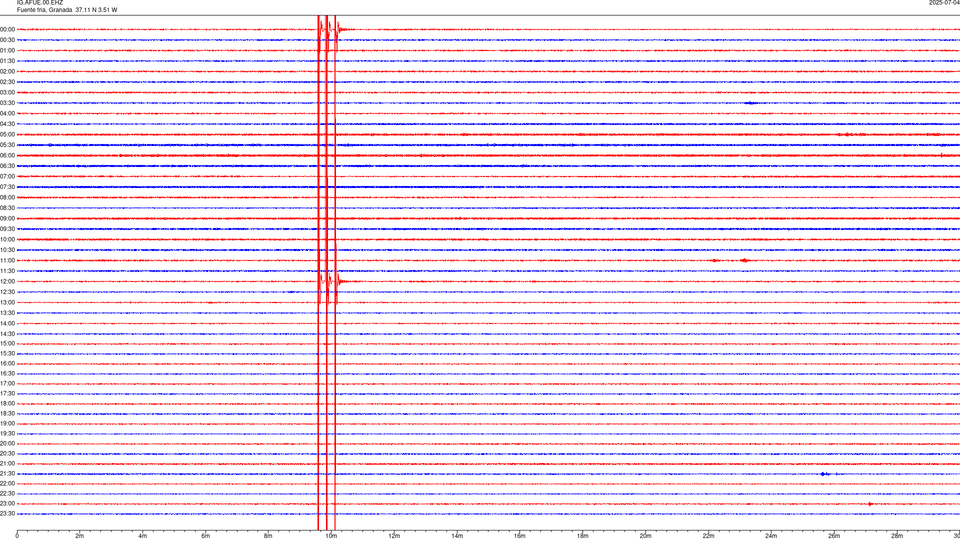The height and width of the screenshot is (540, 960).
Task: Click the 14m tick on the time axis
Action: (457, 536)
